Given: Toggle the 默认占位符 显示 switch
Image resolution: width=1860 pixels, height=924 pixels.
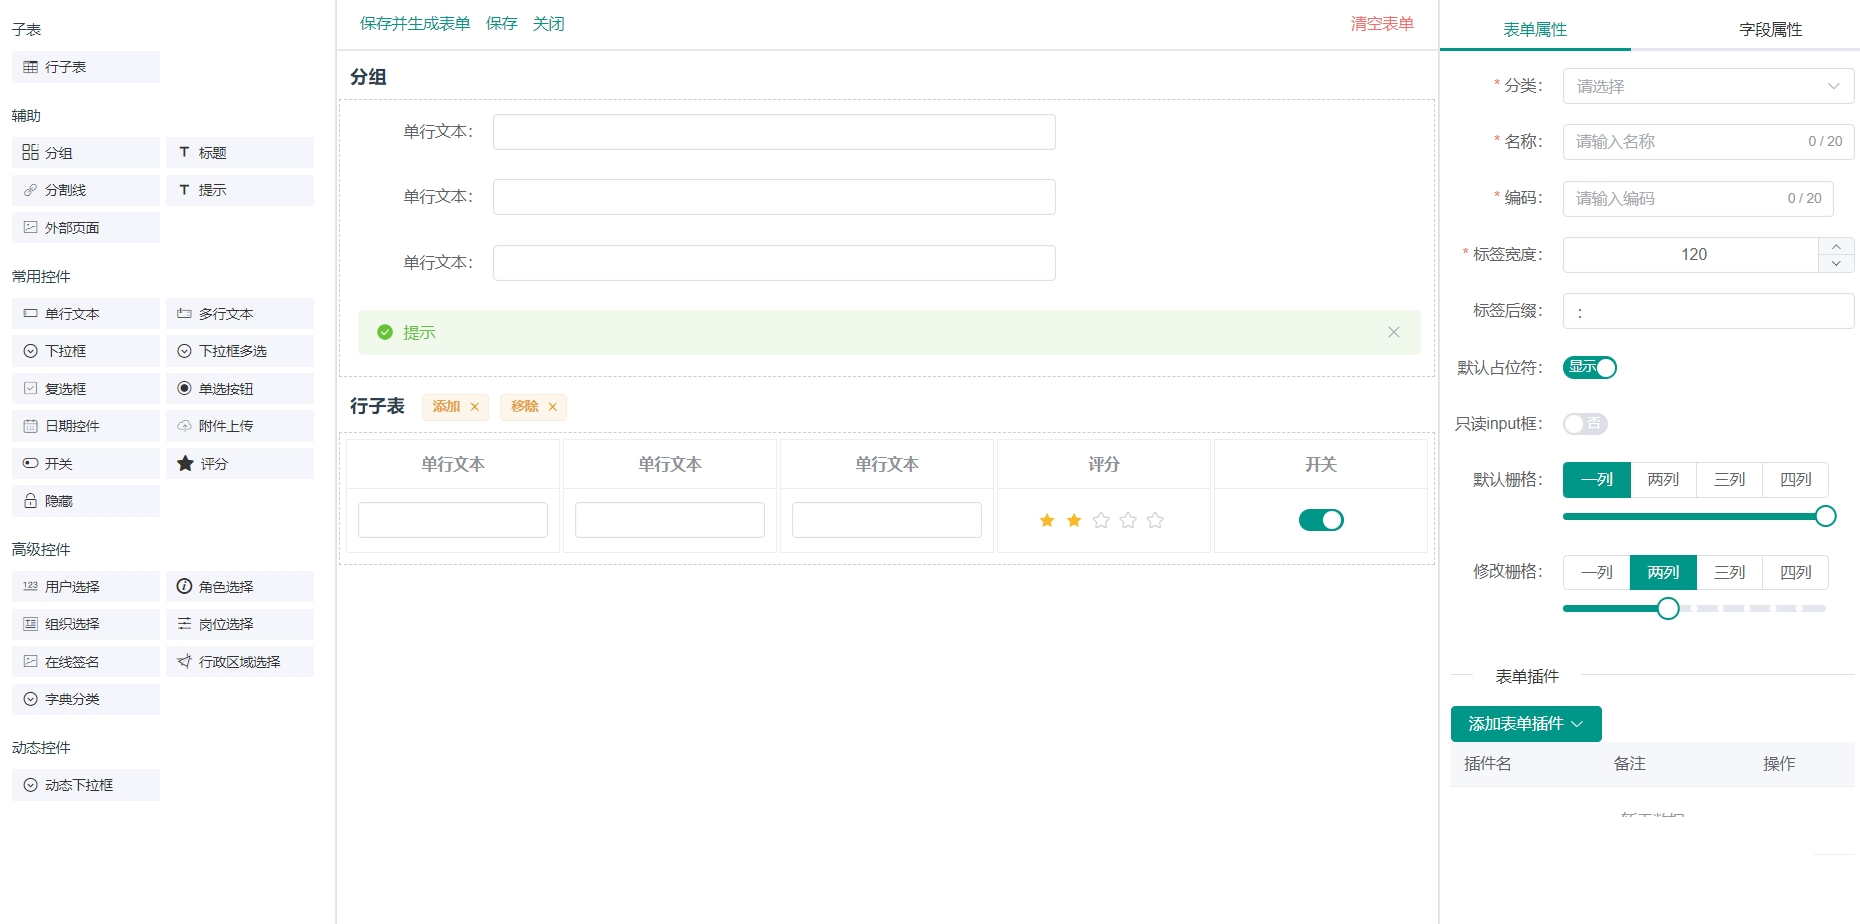Looking at the screenshot, I should click(x=1589, y=367).
